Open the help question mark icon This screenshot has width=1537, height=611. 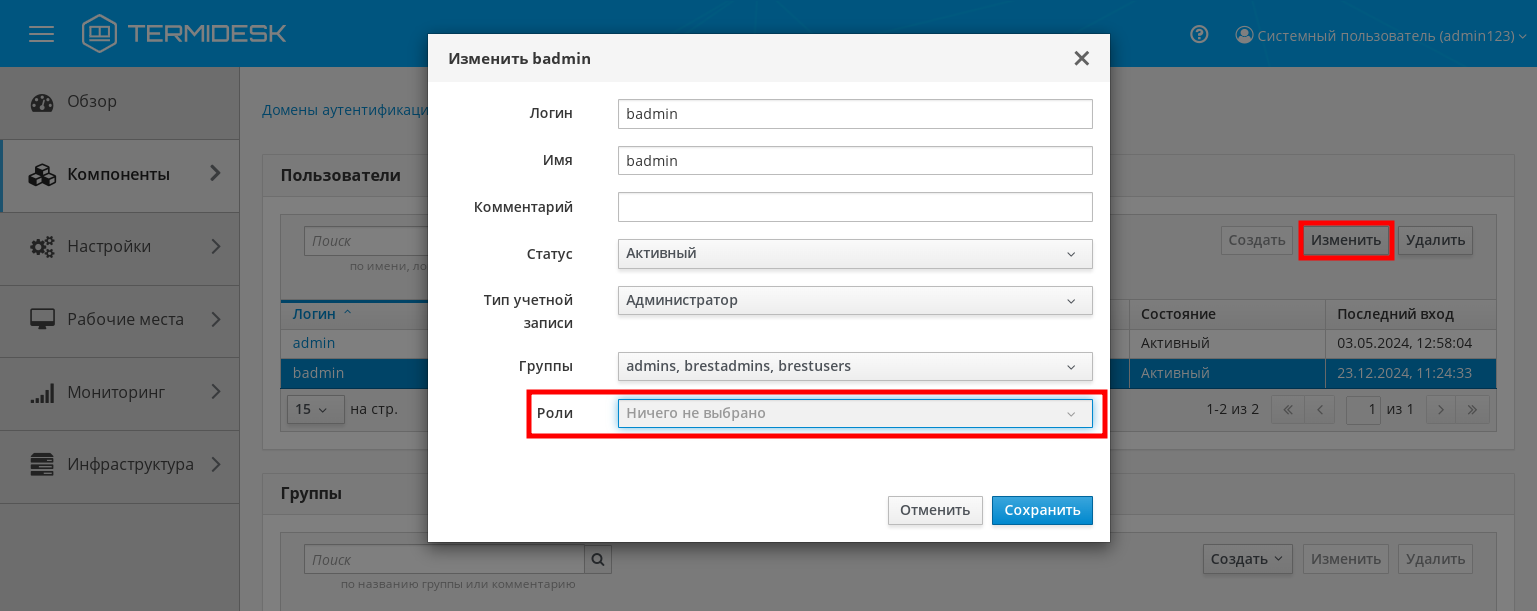tap(1199, 35)
